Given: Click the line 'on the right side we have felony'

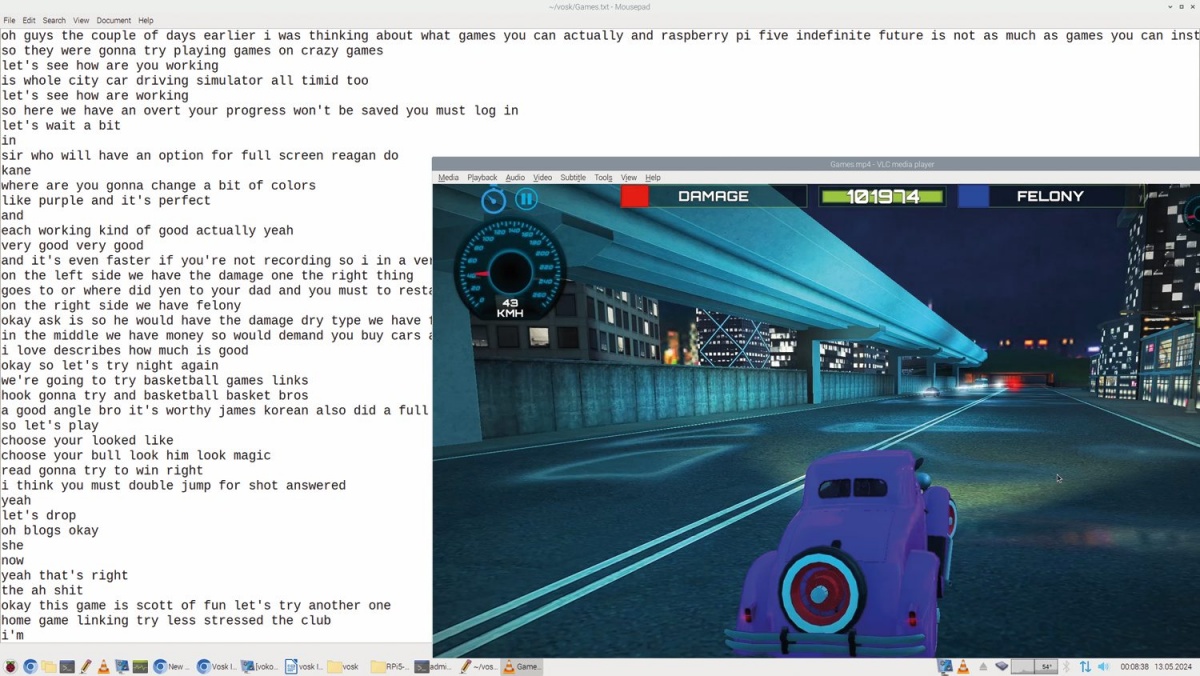Looking at the screenshot, I should 121,306.
